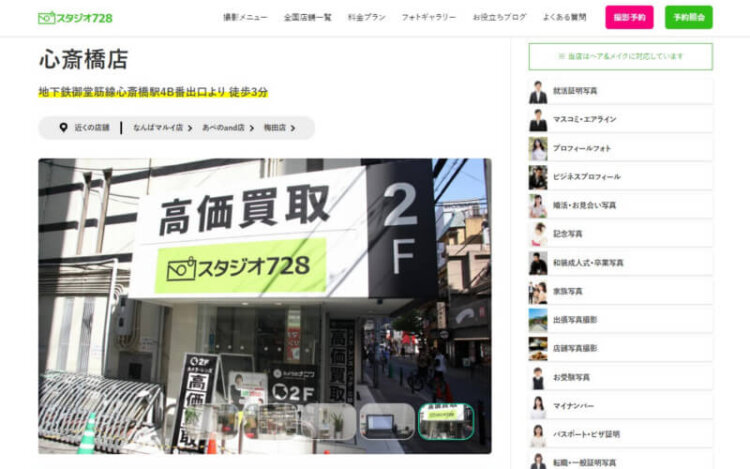Click the ヘア&メイク notice banner
750x469 pixels.
(x=620, y=56)
